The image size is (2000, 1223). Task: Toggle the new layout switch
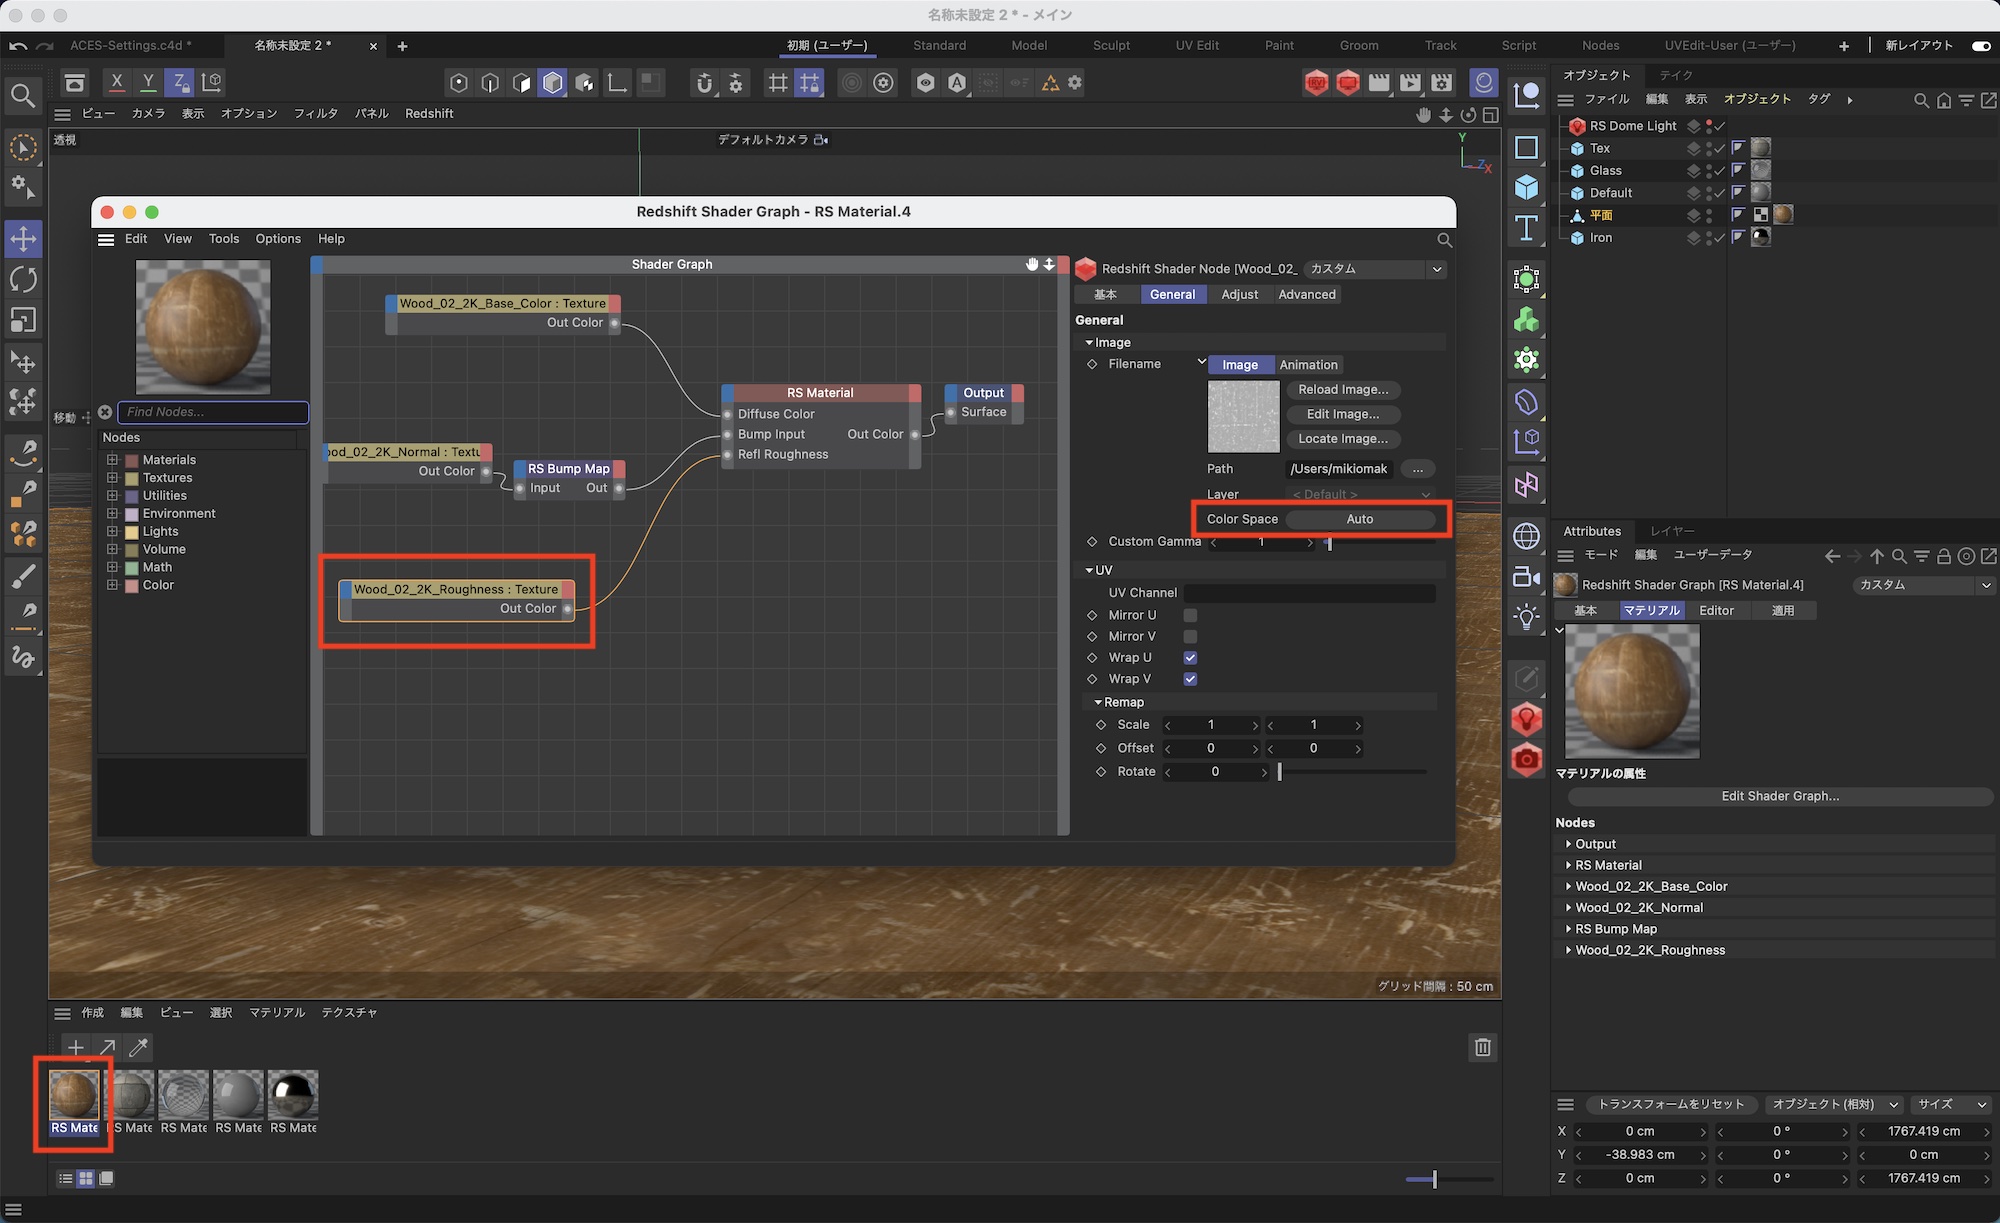click(1980, 45)
